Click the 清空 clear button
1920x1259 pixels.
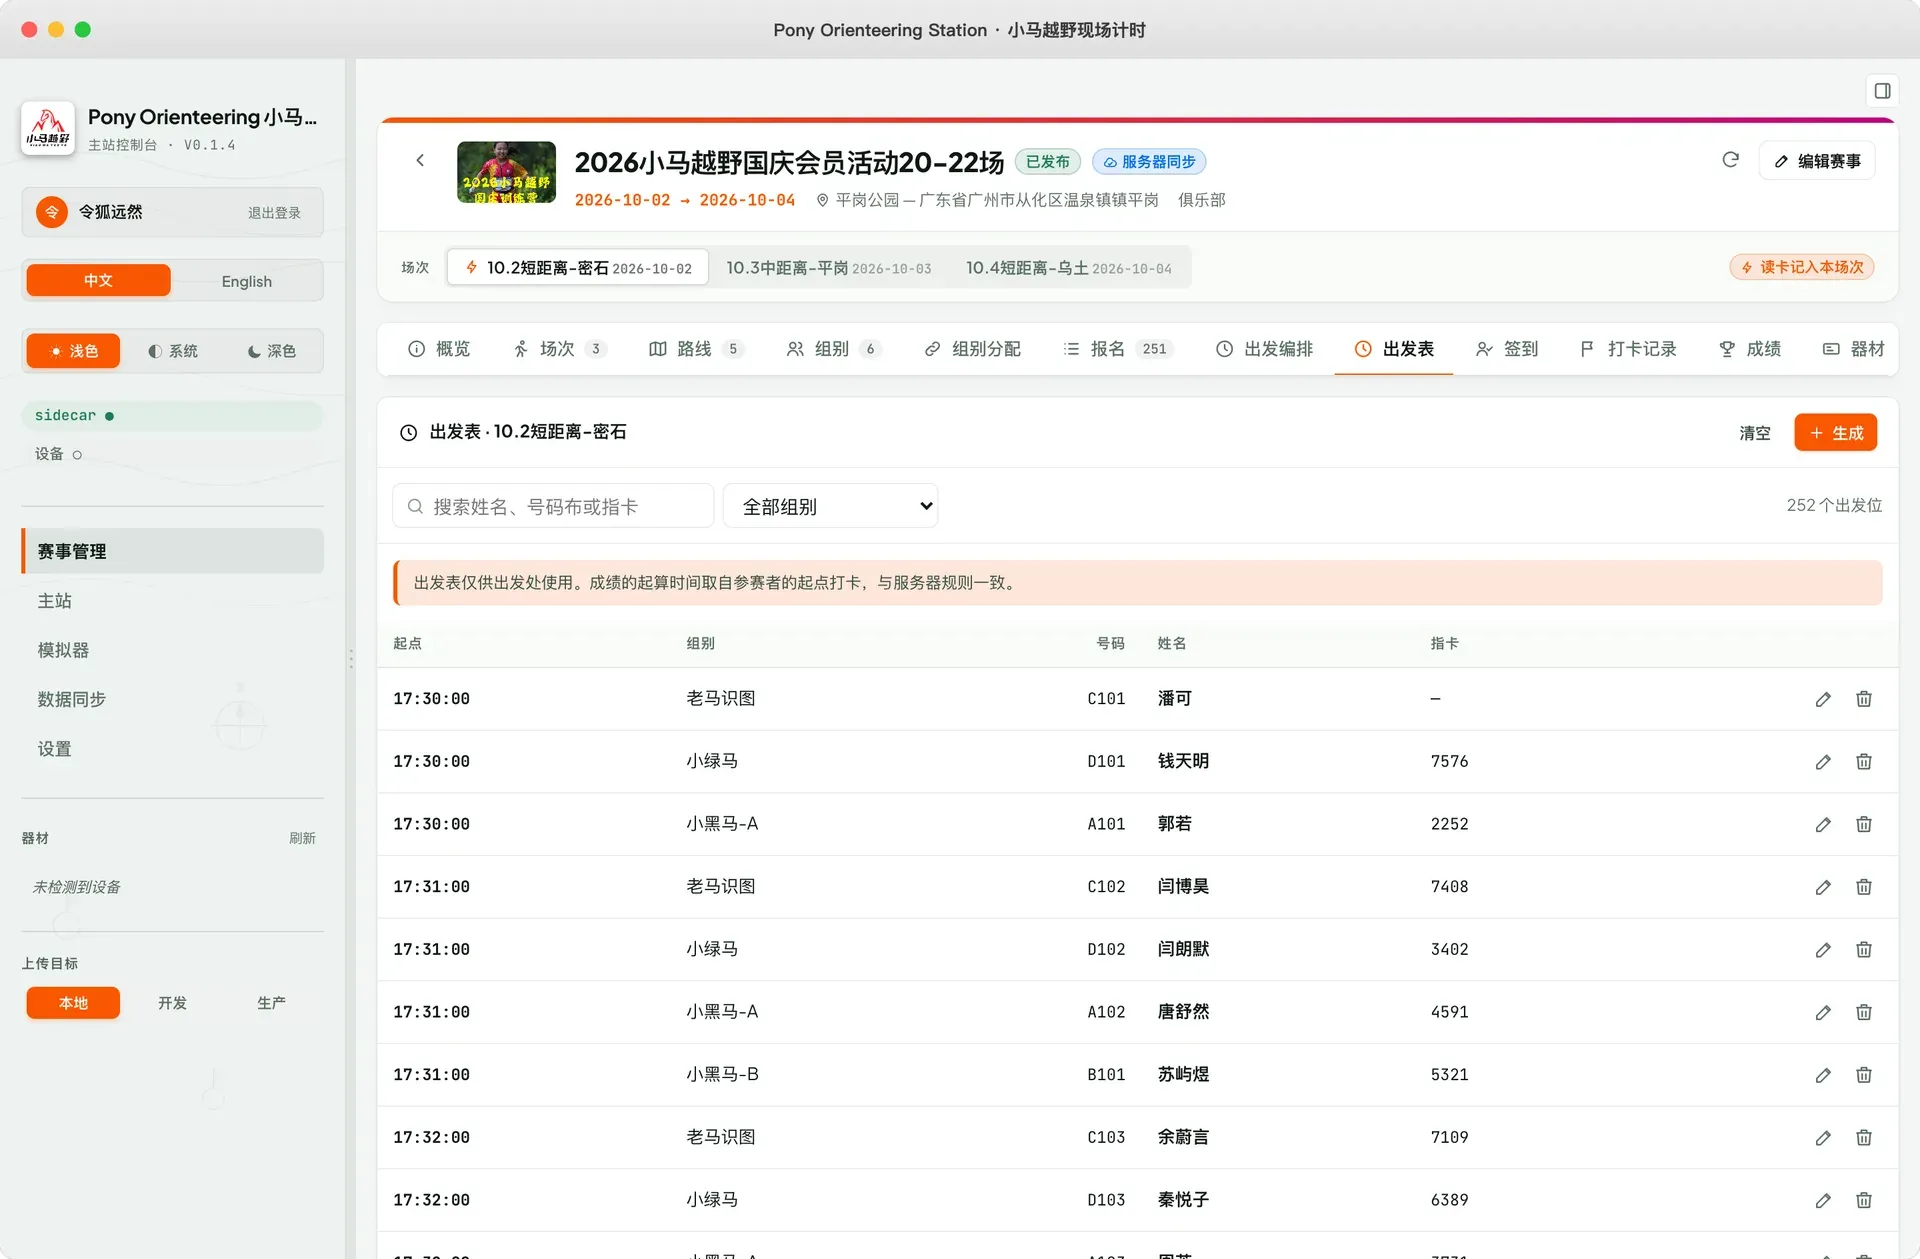pos(1755,433)
